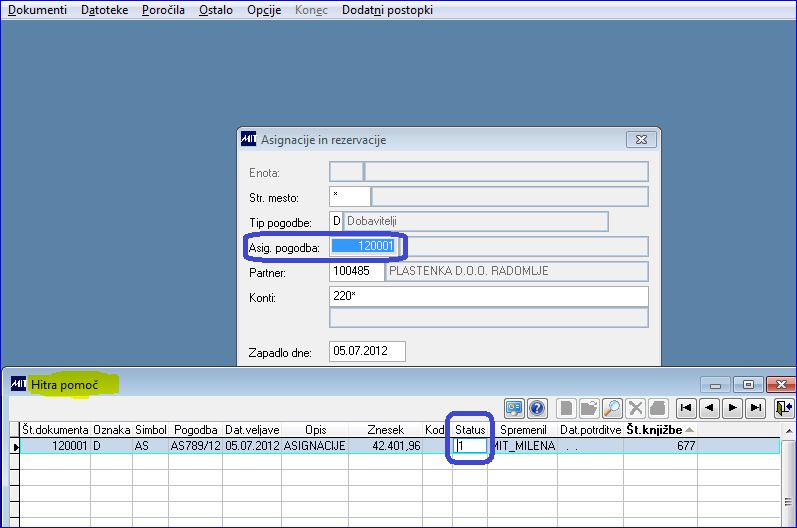Go to the next record arrow
Viewport: 797px width, 528px height.
(x=732, y=408)
